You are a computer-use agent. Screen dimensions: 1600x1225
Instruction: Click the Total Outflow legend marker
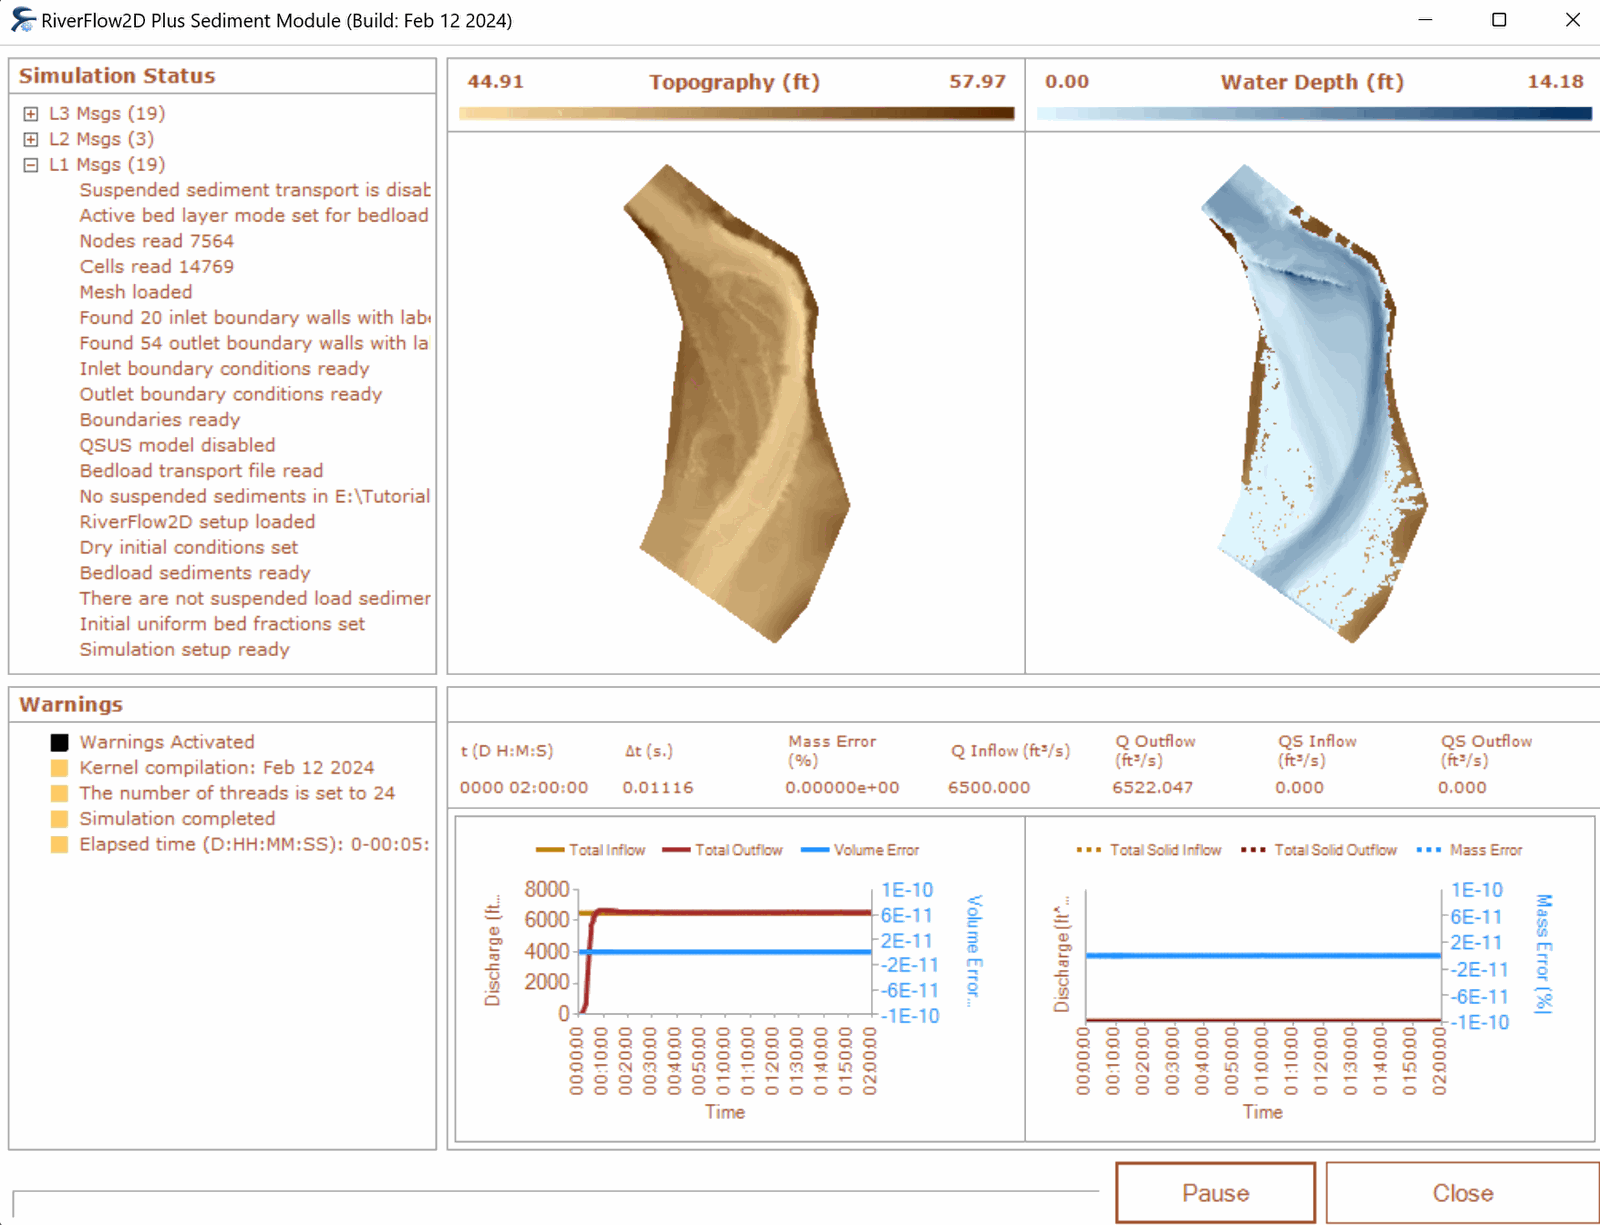pos(676,850)
